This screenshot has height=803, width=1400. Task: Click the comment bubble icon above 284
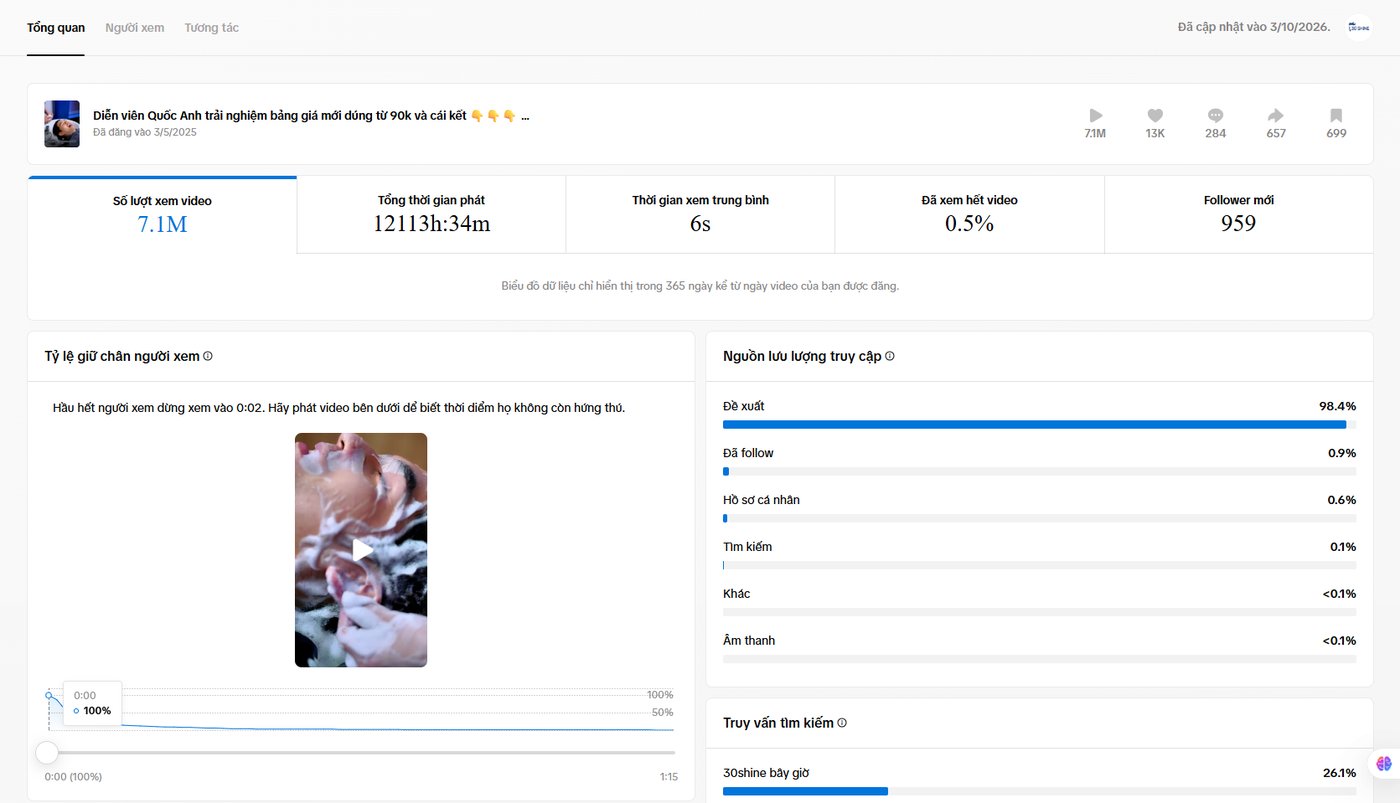pyautogui.click(x=1216, y=115)
